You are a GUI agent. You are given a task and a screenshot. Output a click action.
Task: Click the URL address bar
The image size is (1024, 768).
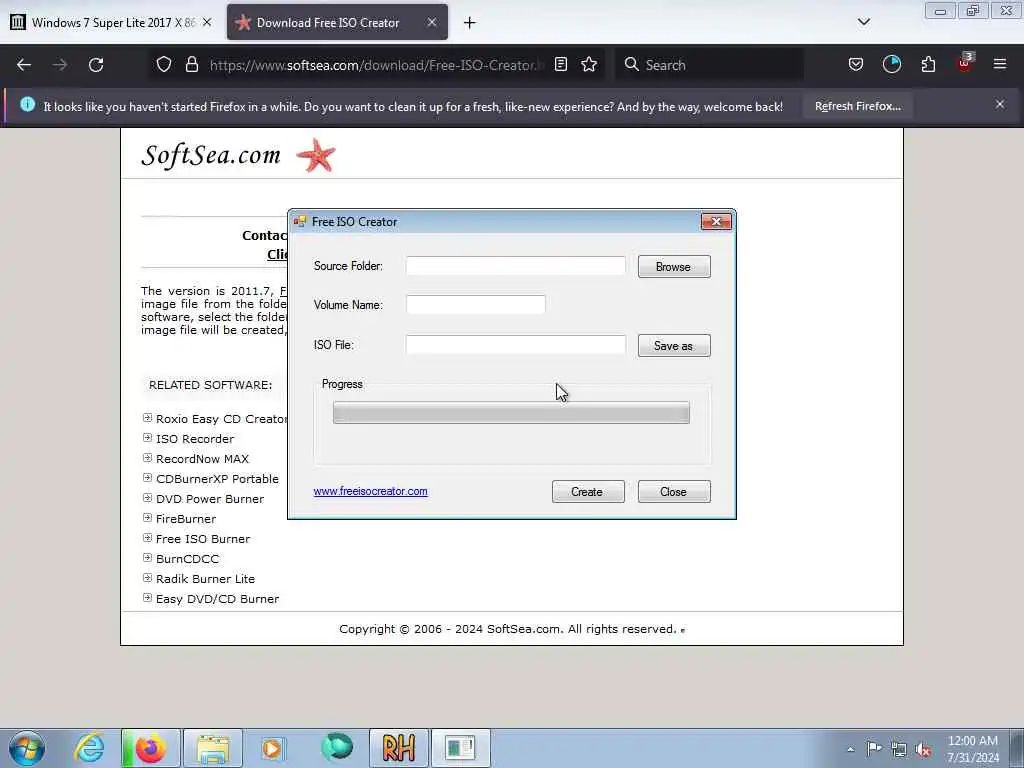[377, 65]
